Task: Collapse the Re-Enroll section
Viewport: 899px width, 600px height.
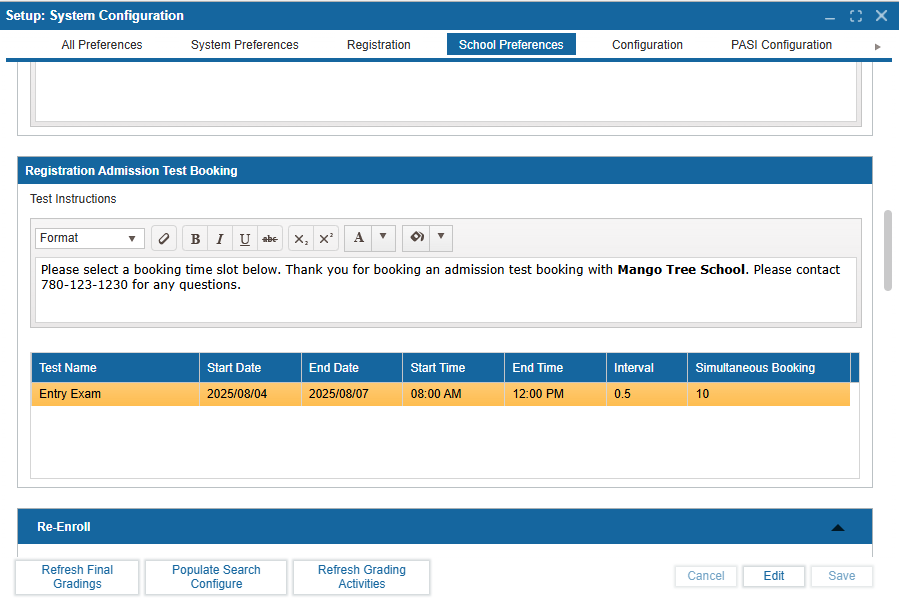Action: pyautogui.click(x=838, y=527)
